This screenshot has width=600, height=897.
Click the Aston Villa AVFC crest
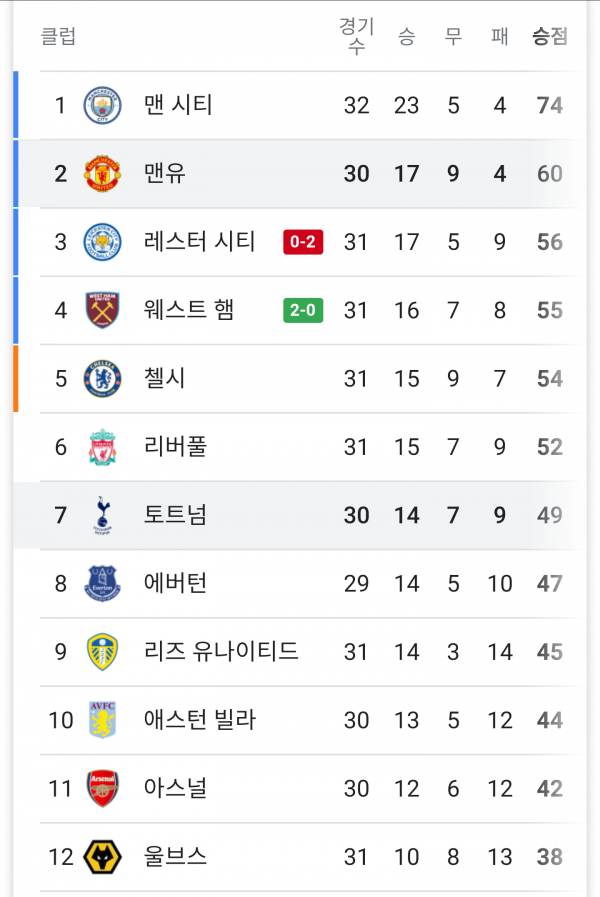tap(102, 720)
